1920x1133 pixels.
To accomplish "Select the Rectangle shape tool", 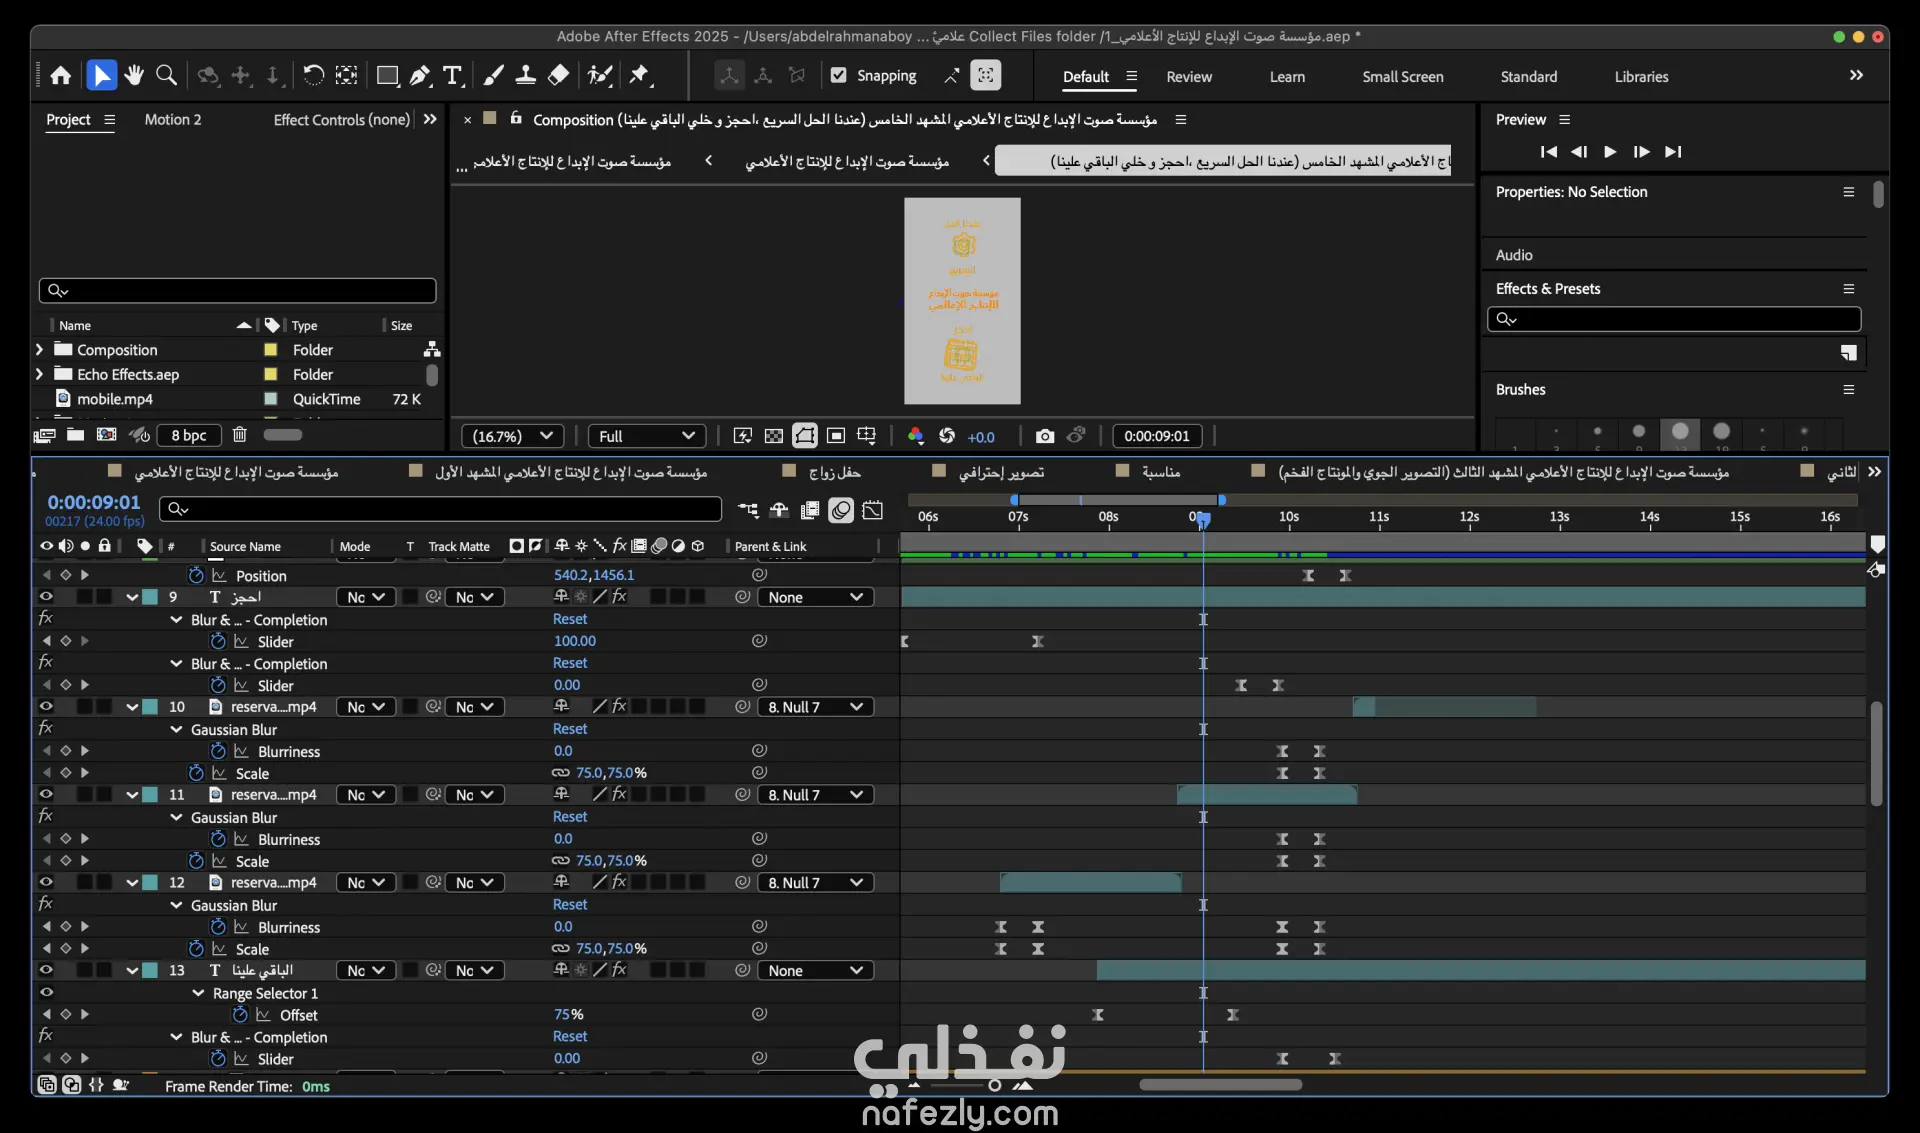I will (x=387, y=76).
